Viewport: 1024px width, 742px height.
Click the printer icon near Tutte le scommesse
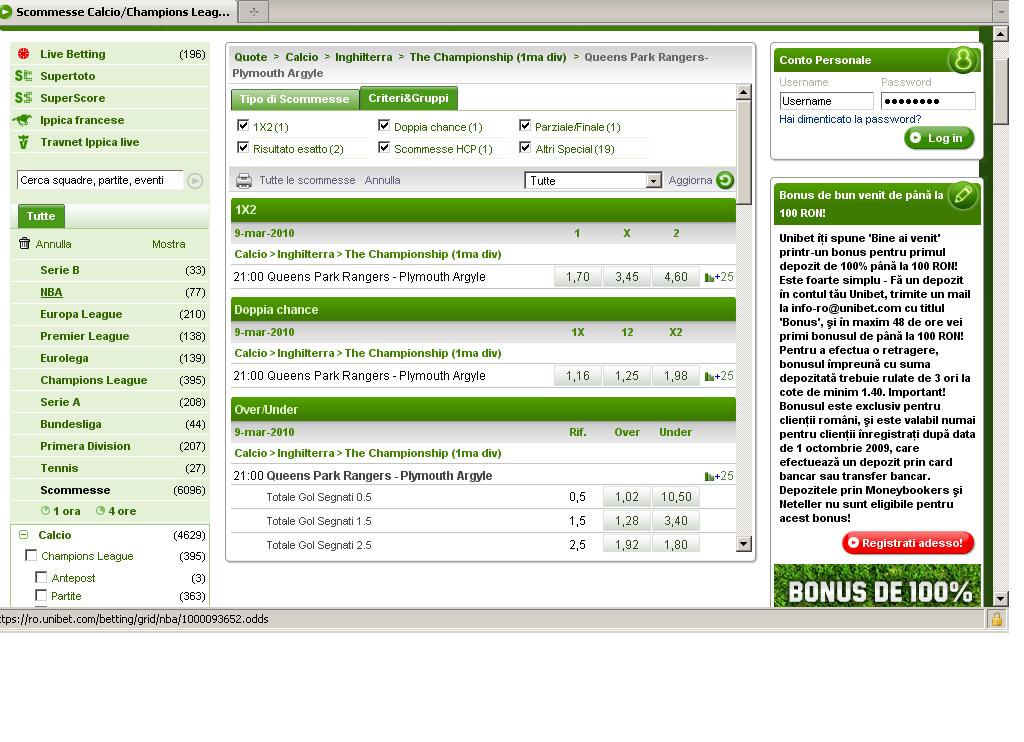pos(244,180)
